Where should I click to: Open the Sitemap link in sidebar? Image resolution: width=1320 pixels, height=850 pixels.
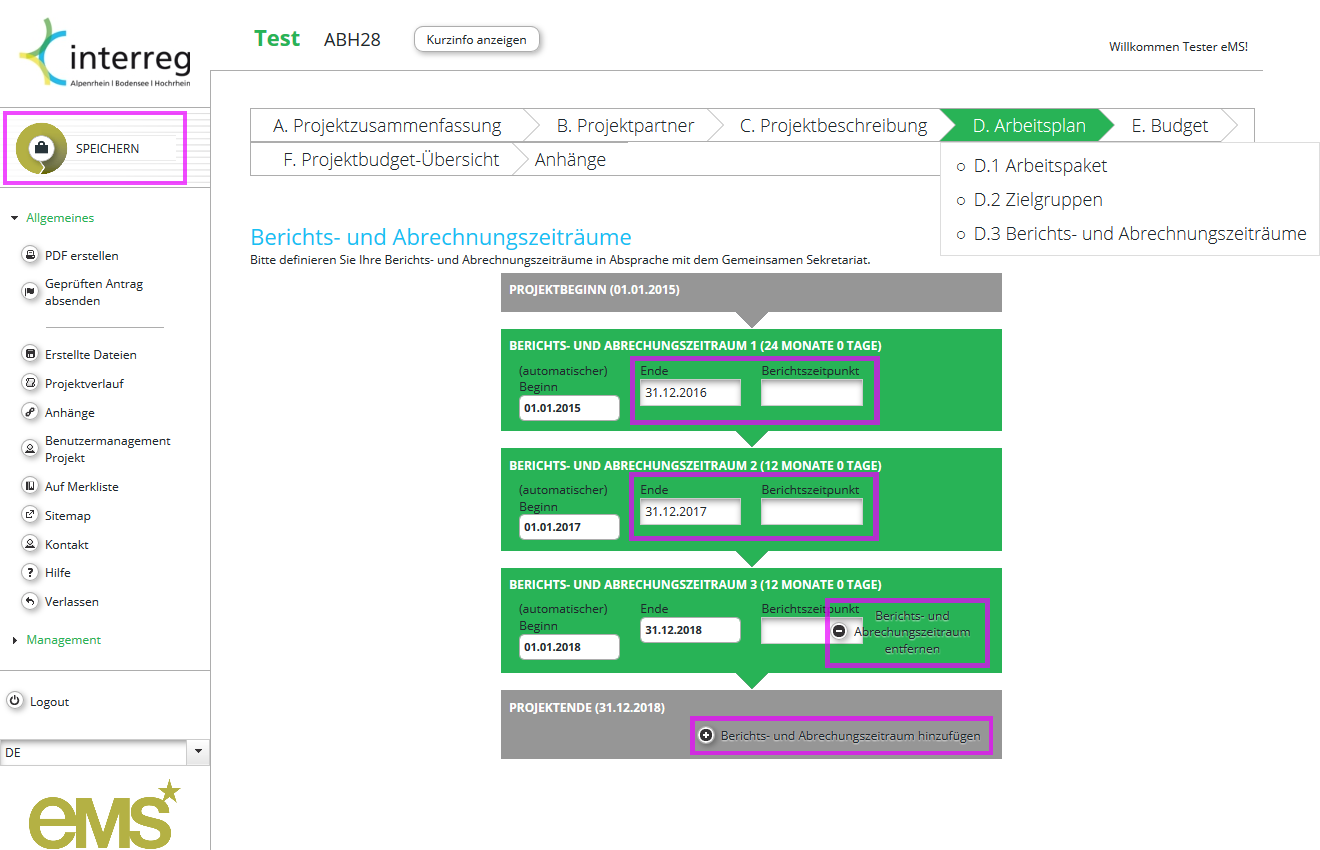(67, 516)
